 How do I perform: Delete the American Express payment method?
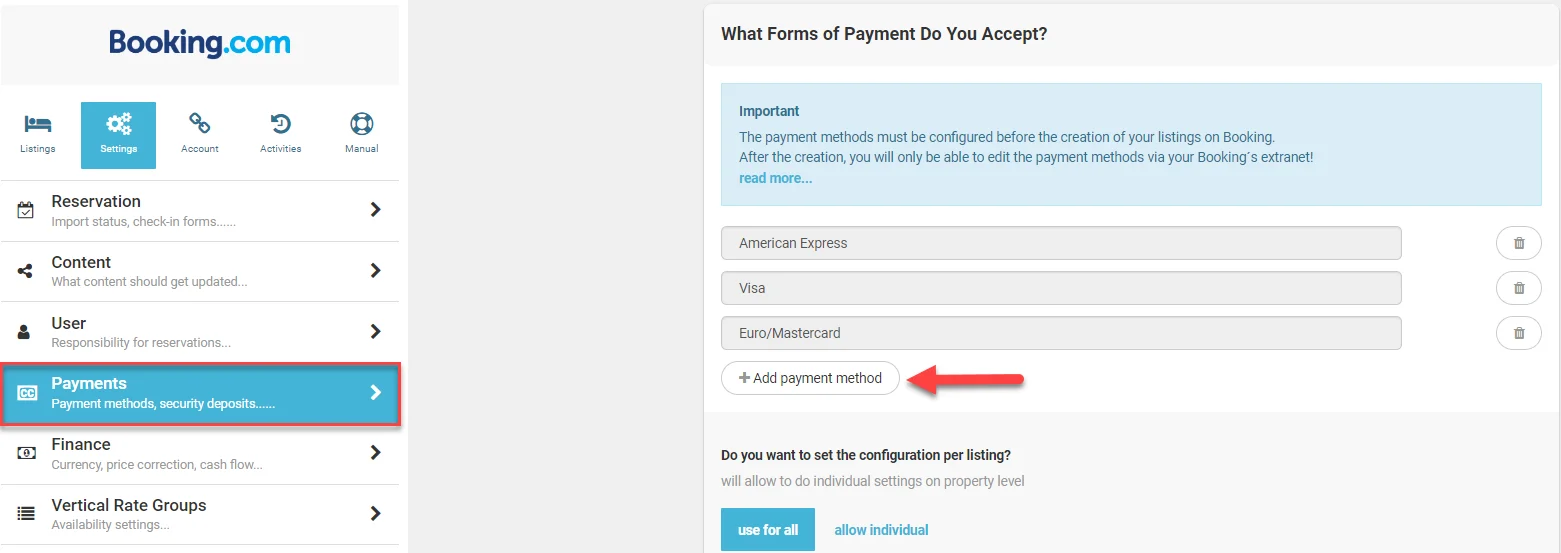click(x=1518, y=243)
